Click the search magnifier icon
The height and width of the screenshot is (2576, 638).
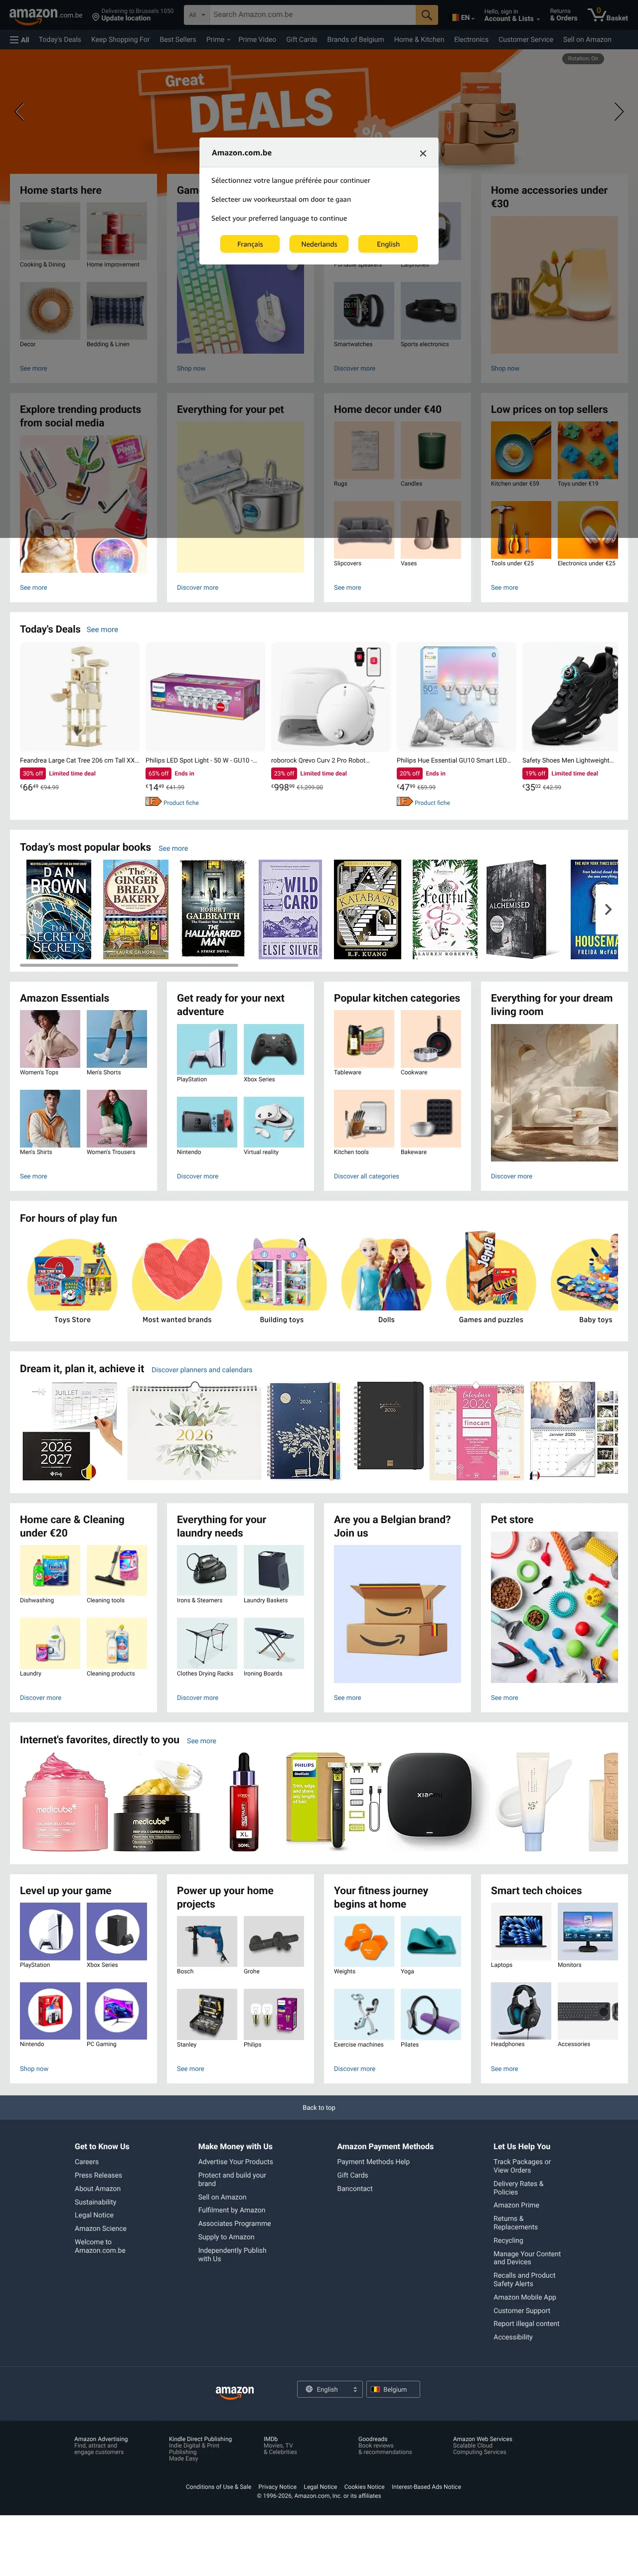click(427, 15)
